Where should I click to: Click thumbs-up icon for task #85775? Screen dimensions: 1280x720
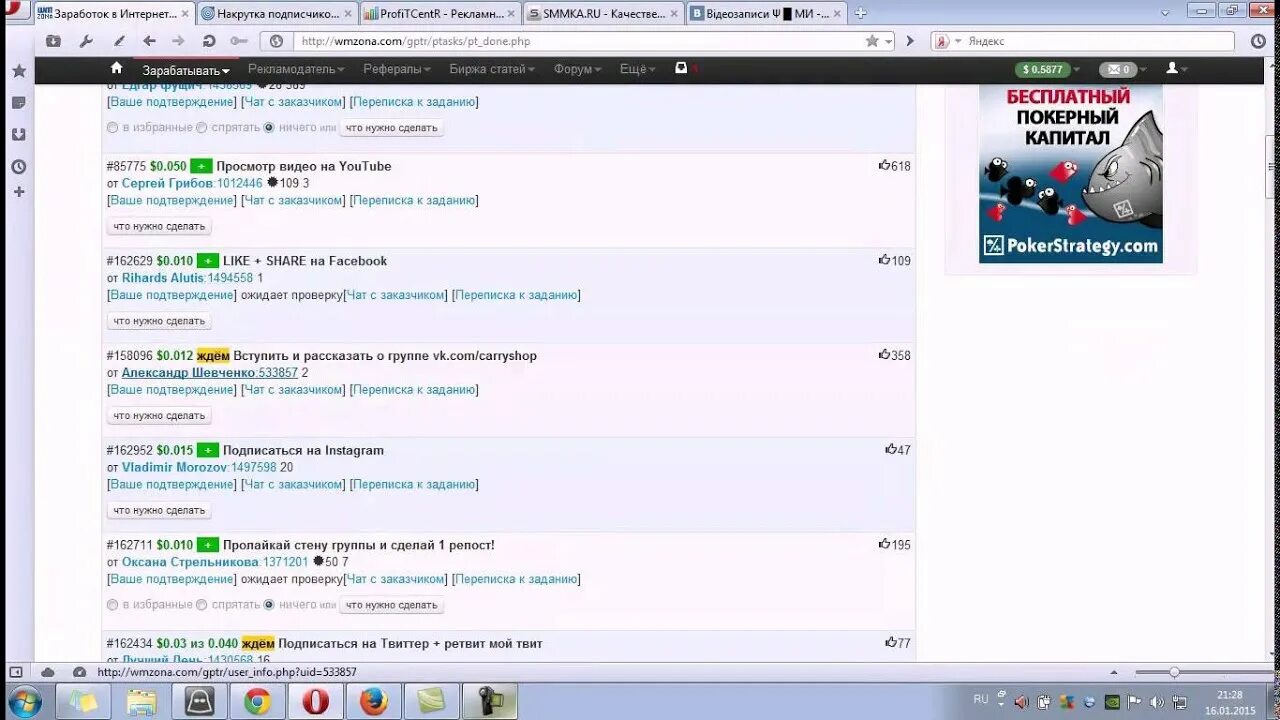pos(884,165)
